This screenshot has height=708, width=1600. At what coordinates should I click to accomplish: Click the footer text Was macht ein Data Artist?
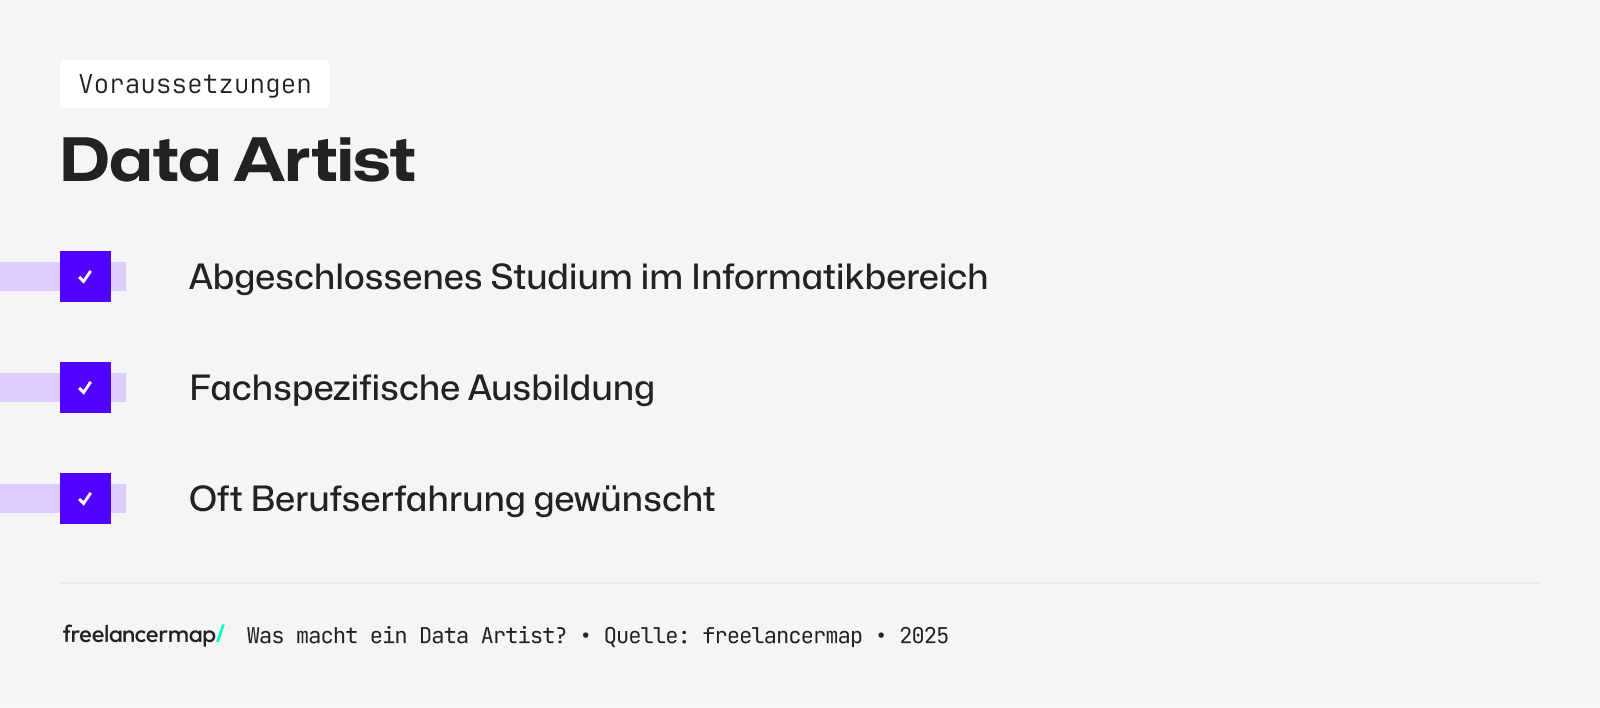click(406, 636)
